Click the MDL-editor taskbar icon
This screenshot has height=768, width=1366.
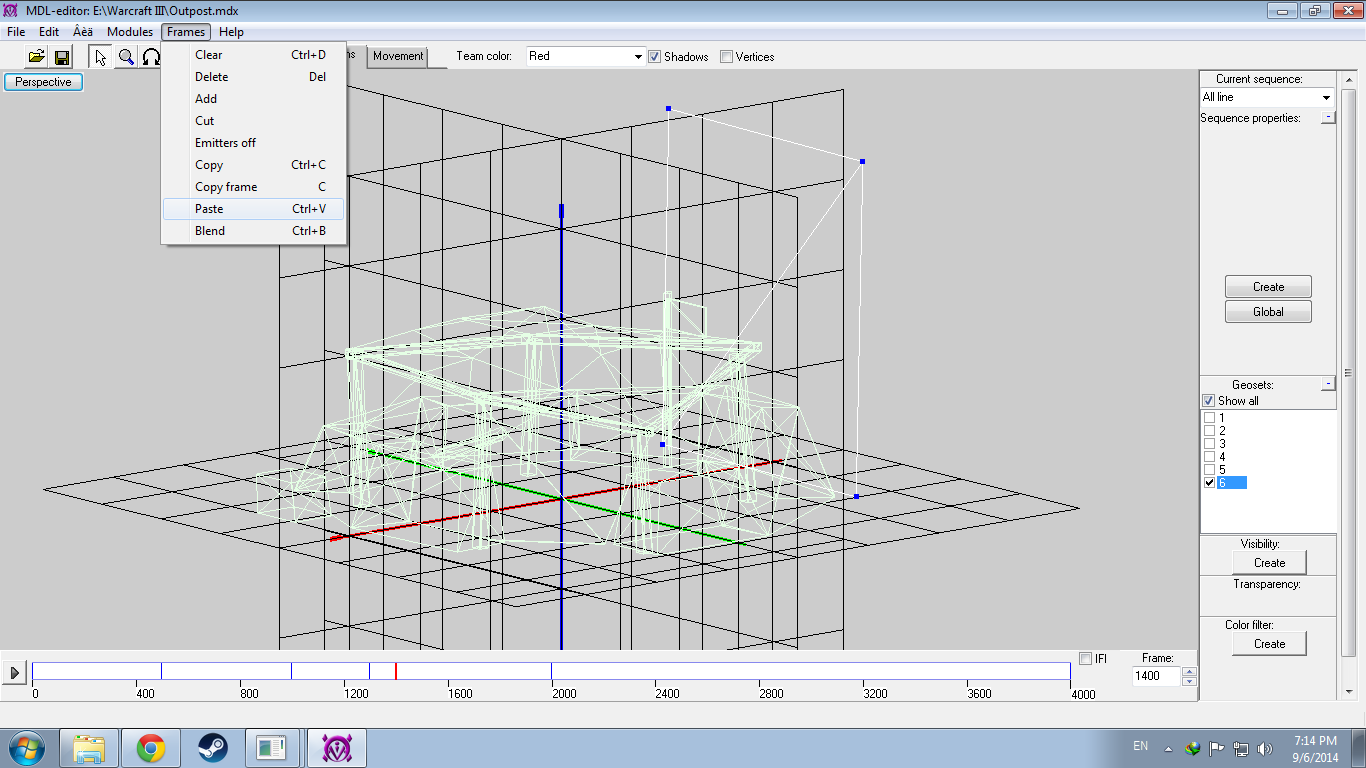[x=337, y=748]
